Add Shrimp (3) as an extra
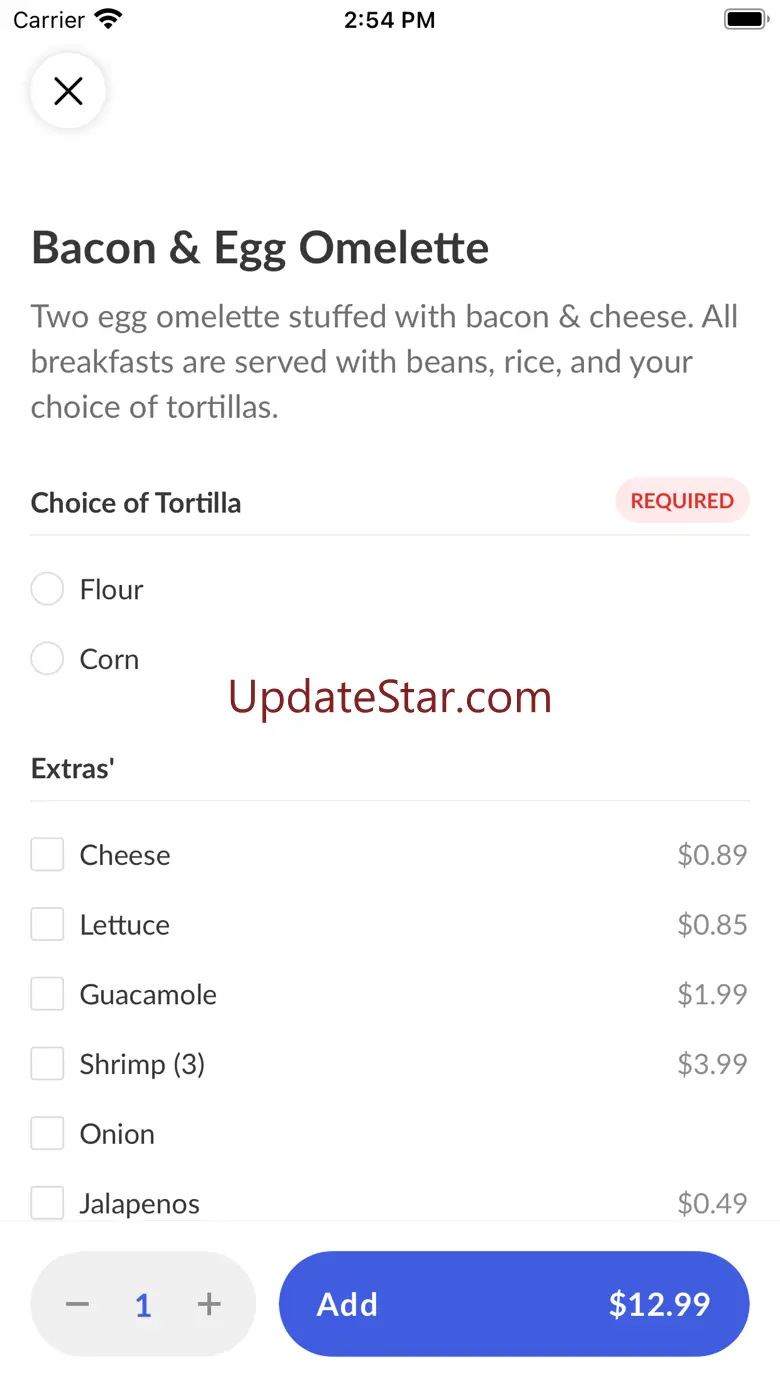 point(47,1064)
